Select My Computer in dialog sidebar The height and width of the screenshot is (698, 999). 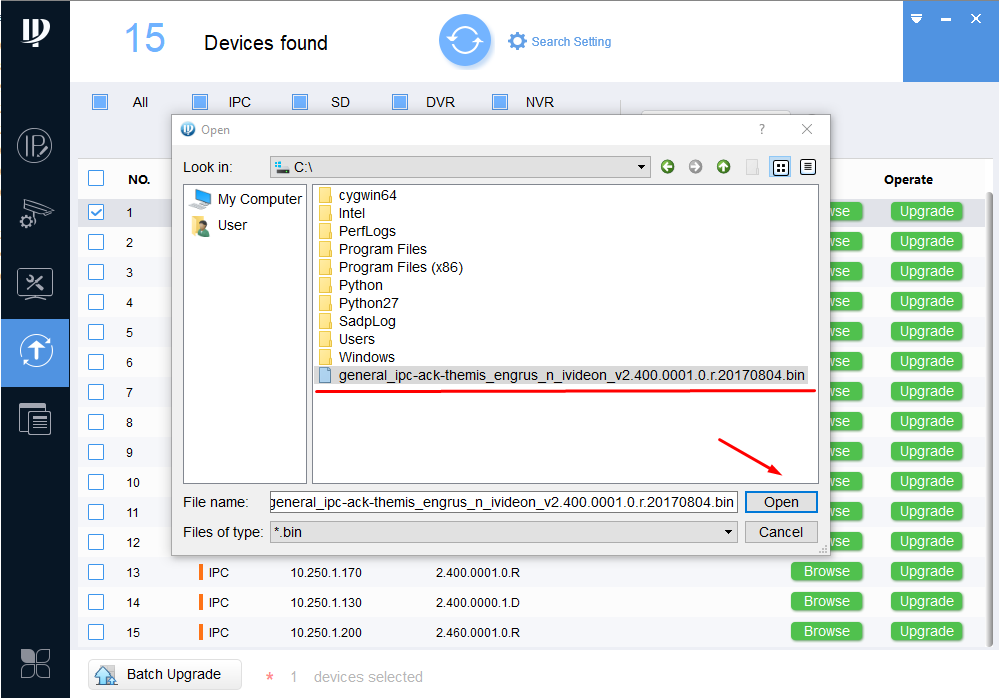tap(247, 199)
